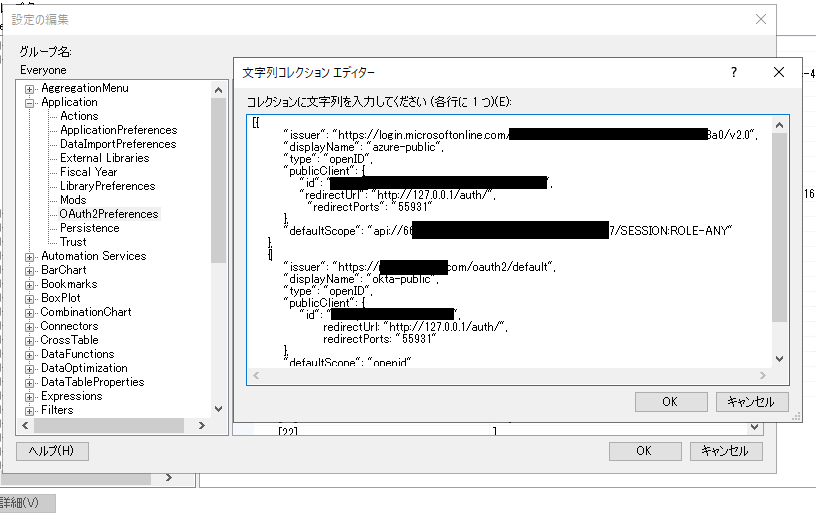Select ApplicationPreferences in the tree
This screenshot has height=522, width=816.
point(119,130)
